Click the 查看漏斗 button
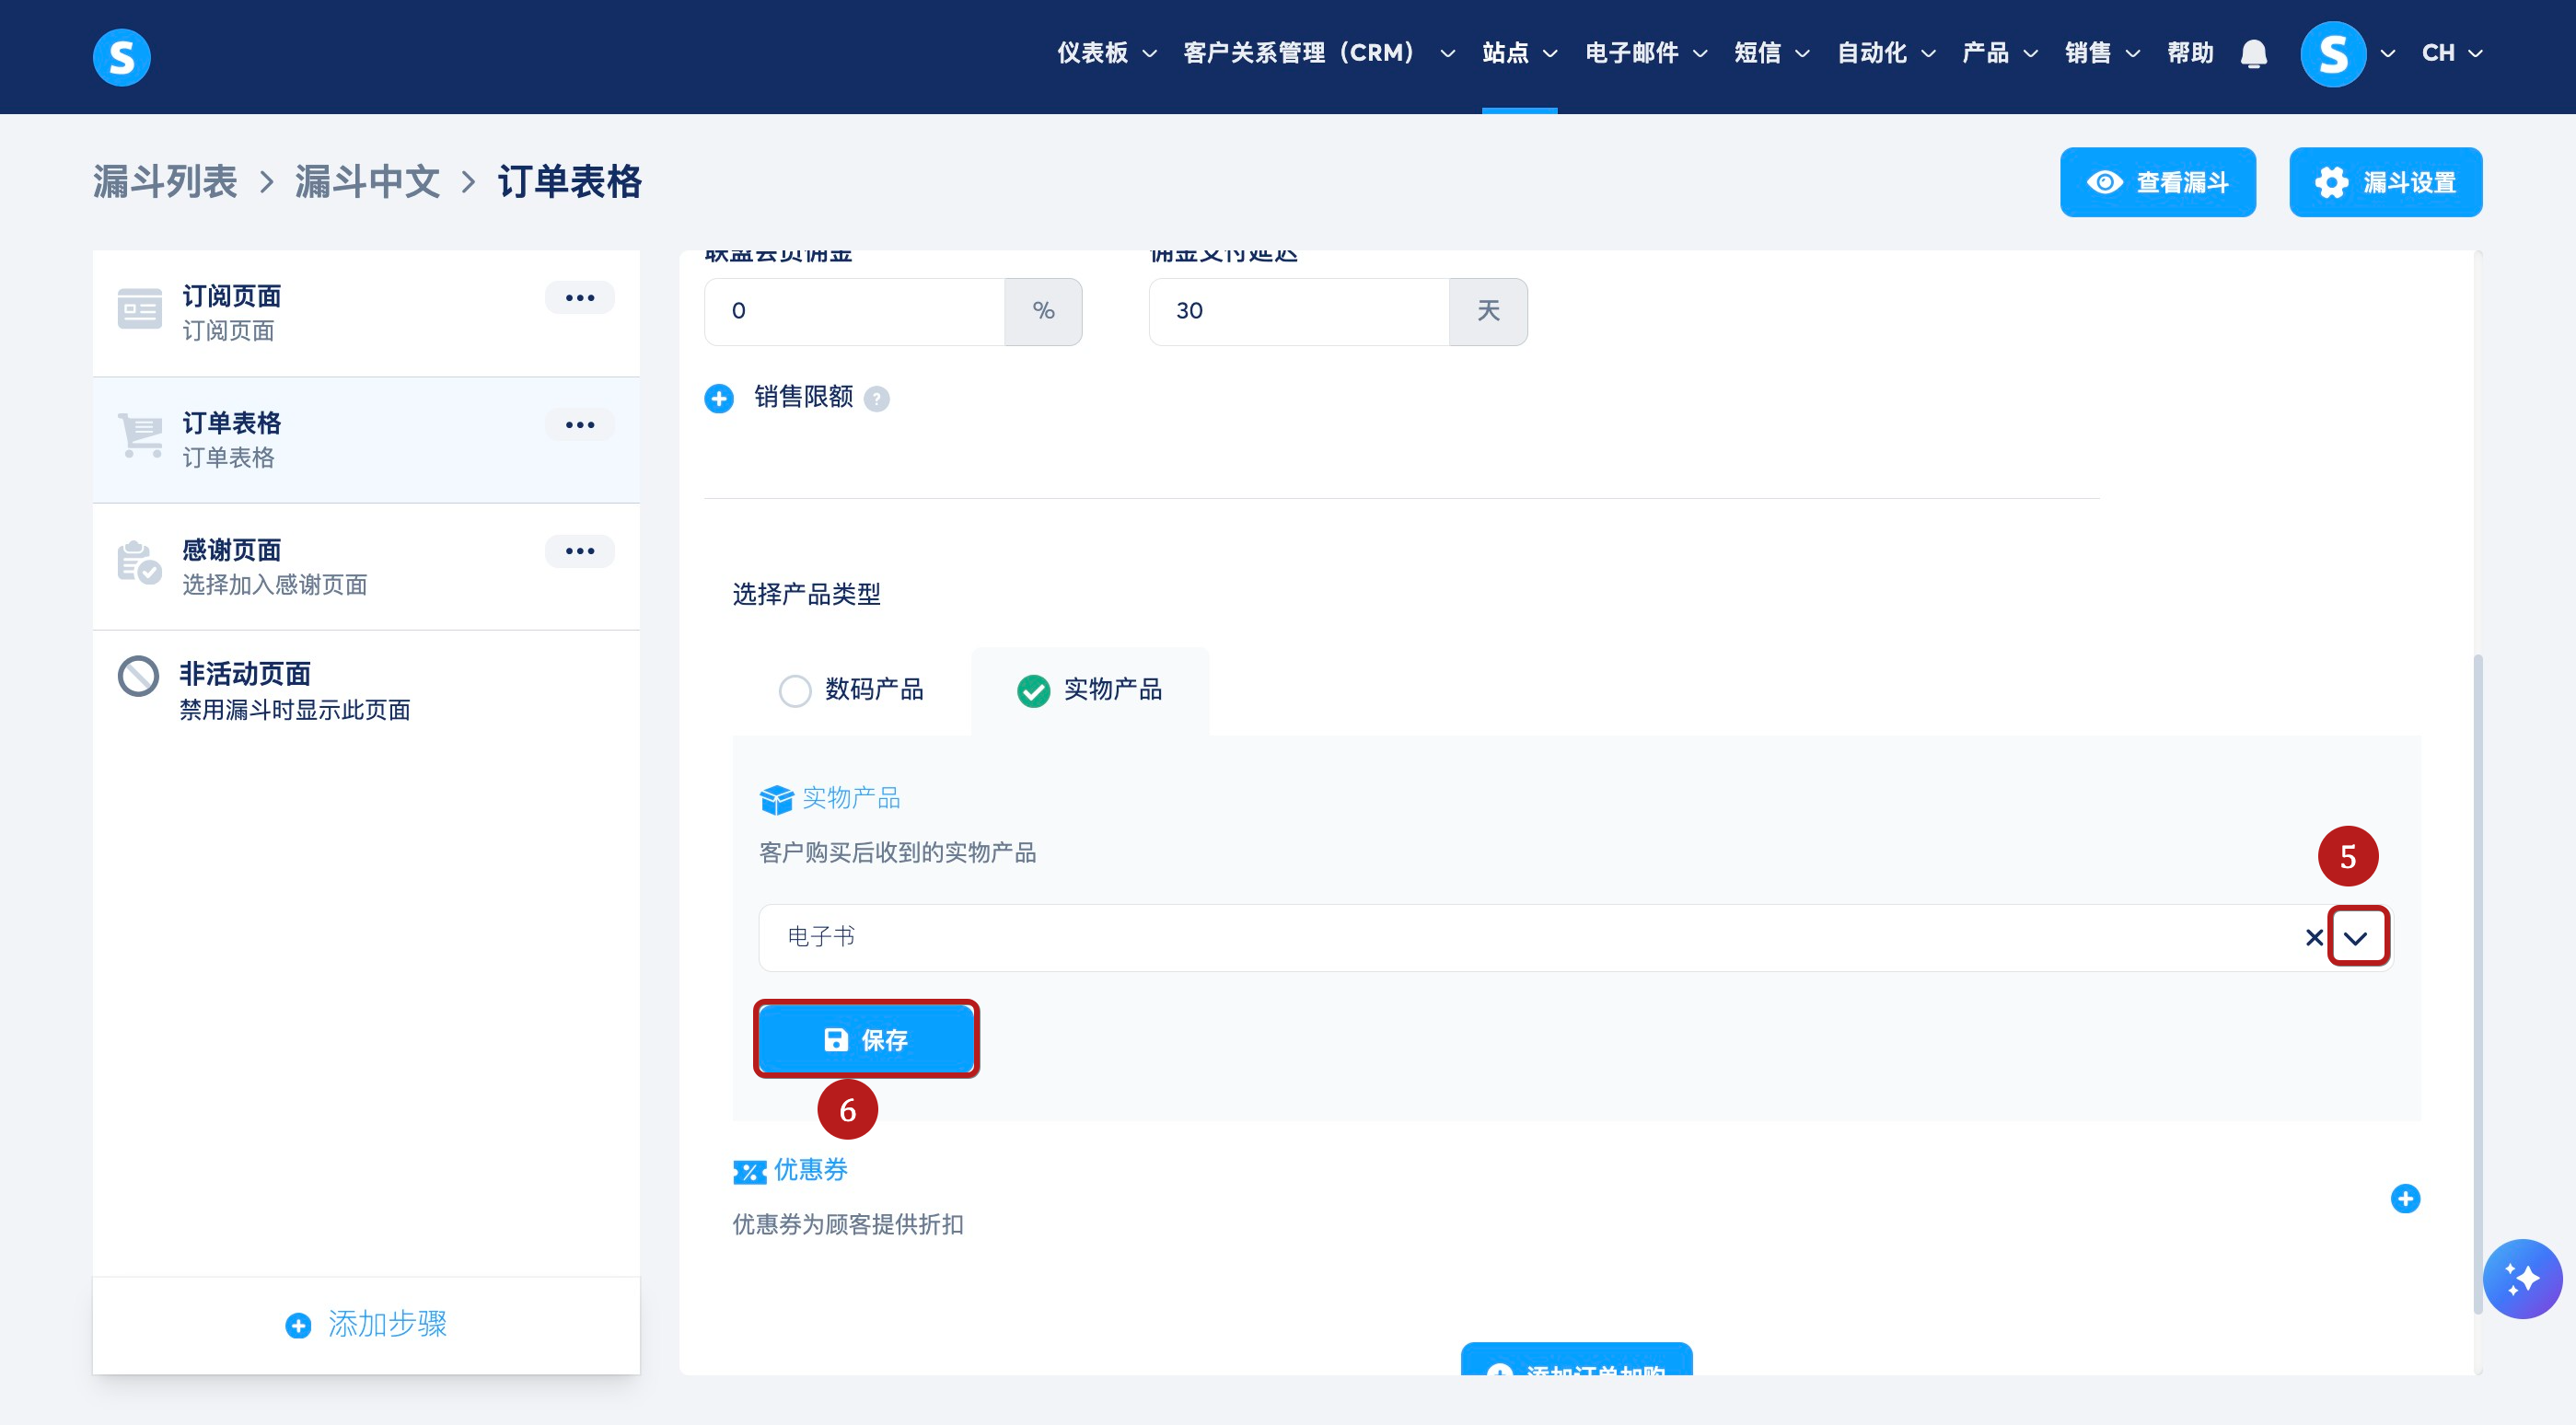2576x1425 pixels. [2157, 182]
